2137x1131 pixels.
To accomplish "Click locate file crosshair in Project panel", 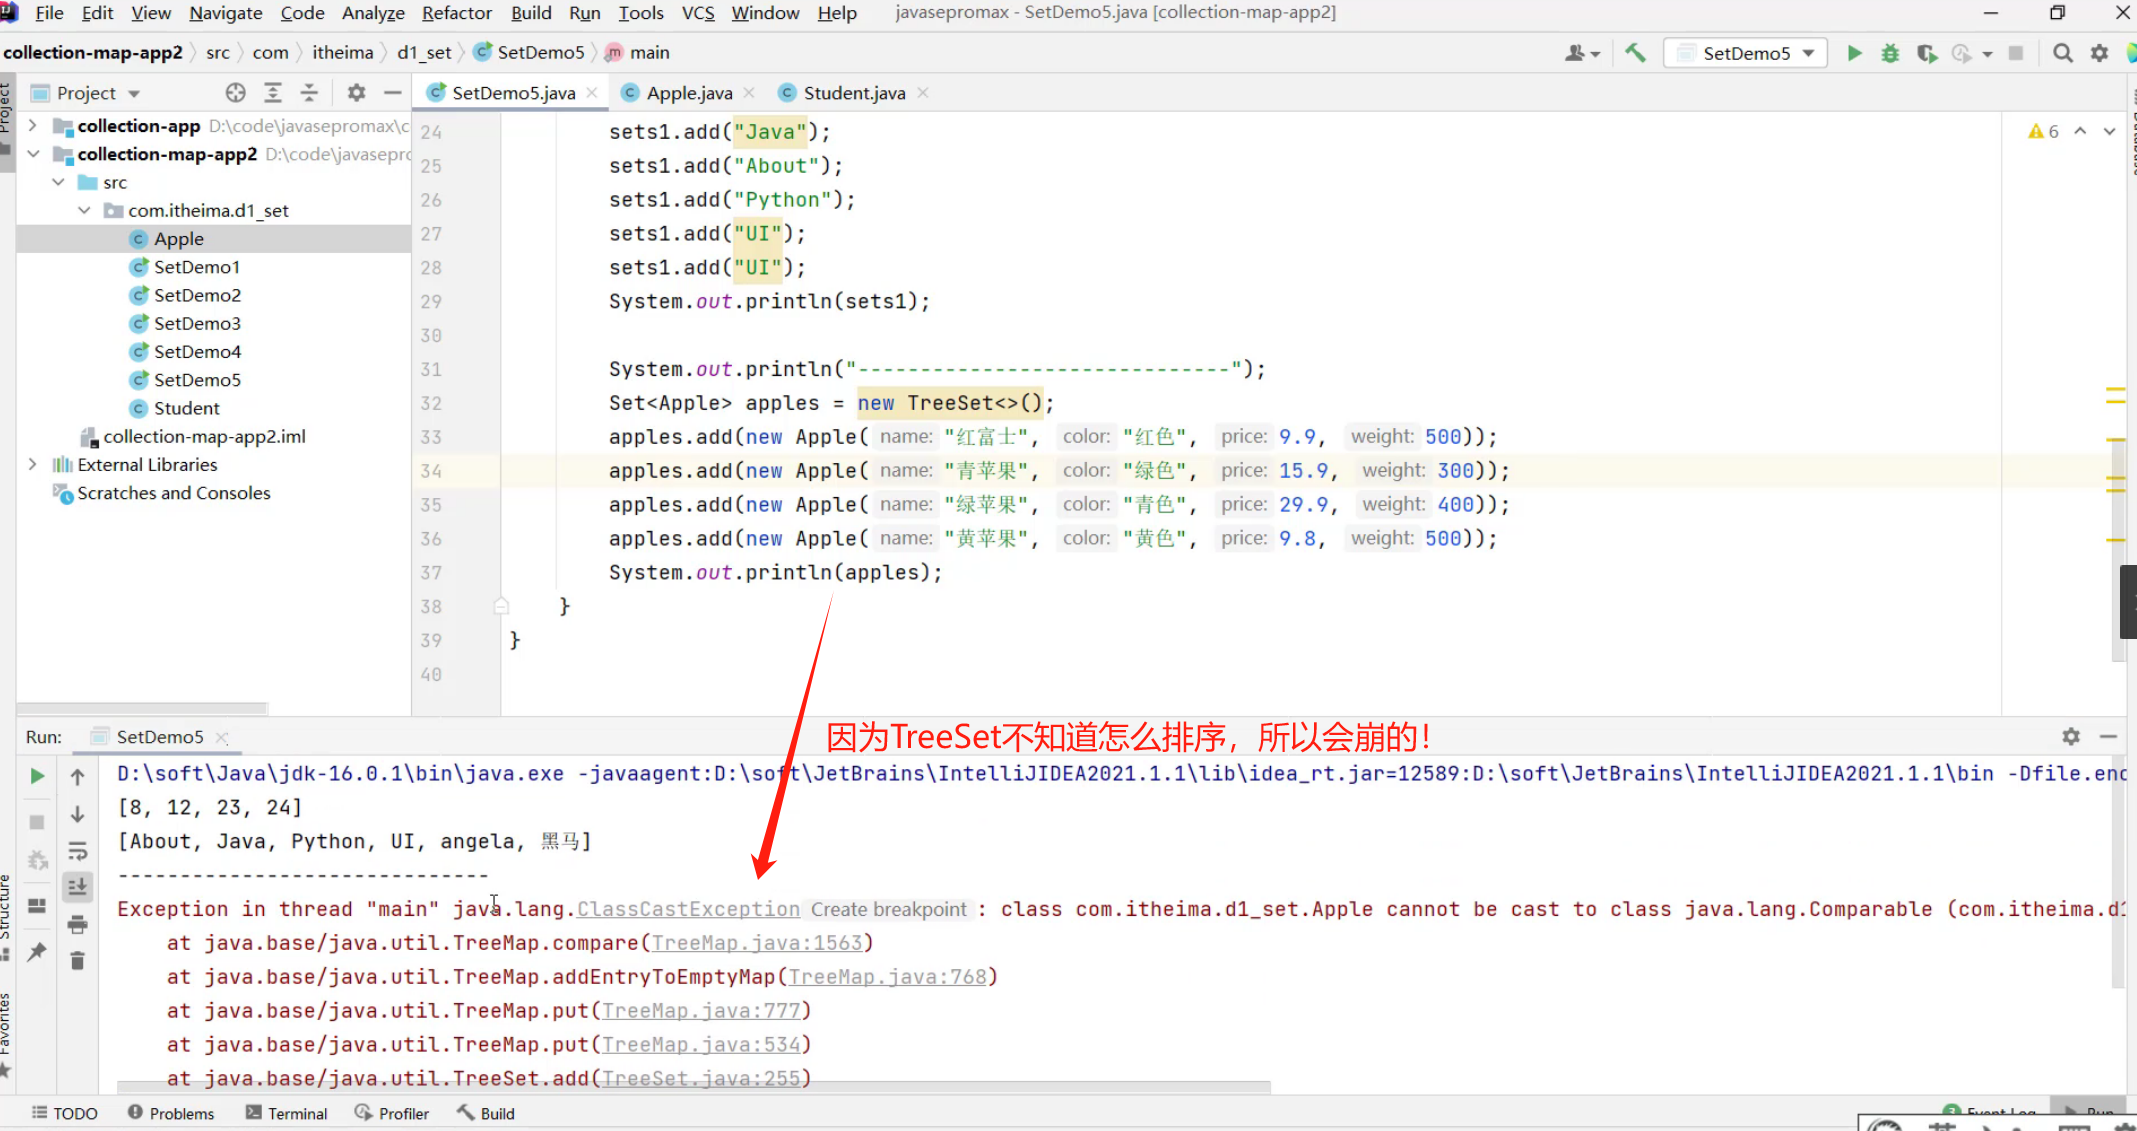I will pos(235,93).
